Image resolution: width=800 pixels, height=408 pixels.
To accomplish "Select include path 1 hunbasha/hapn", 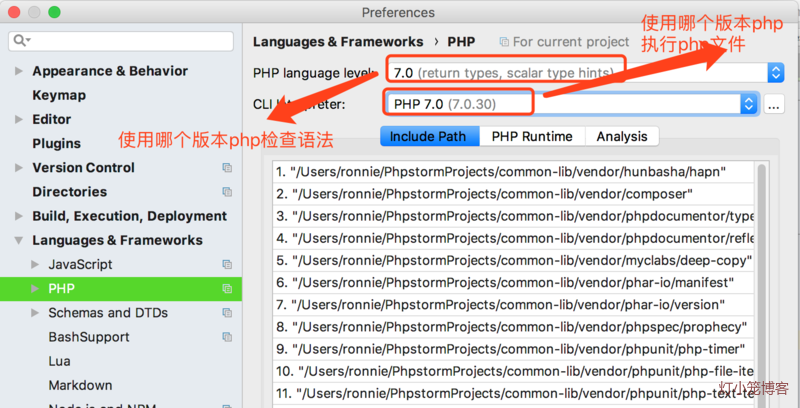I will click(x=514, y=172).
